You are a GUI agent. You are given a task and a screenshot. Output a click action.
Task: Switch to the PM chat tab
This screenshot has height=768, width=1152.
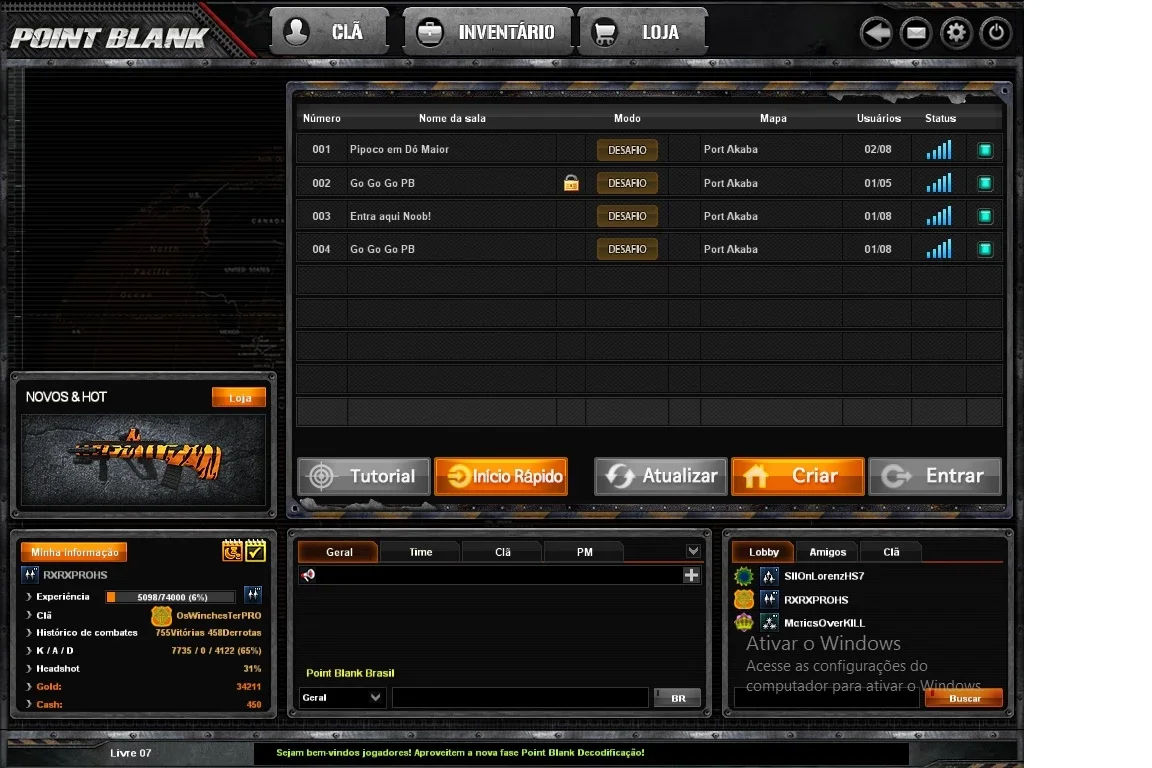[584, 552]
